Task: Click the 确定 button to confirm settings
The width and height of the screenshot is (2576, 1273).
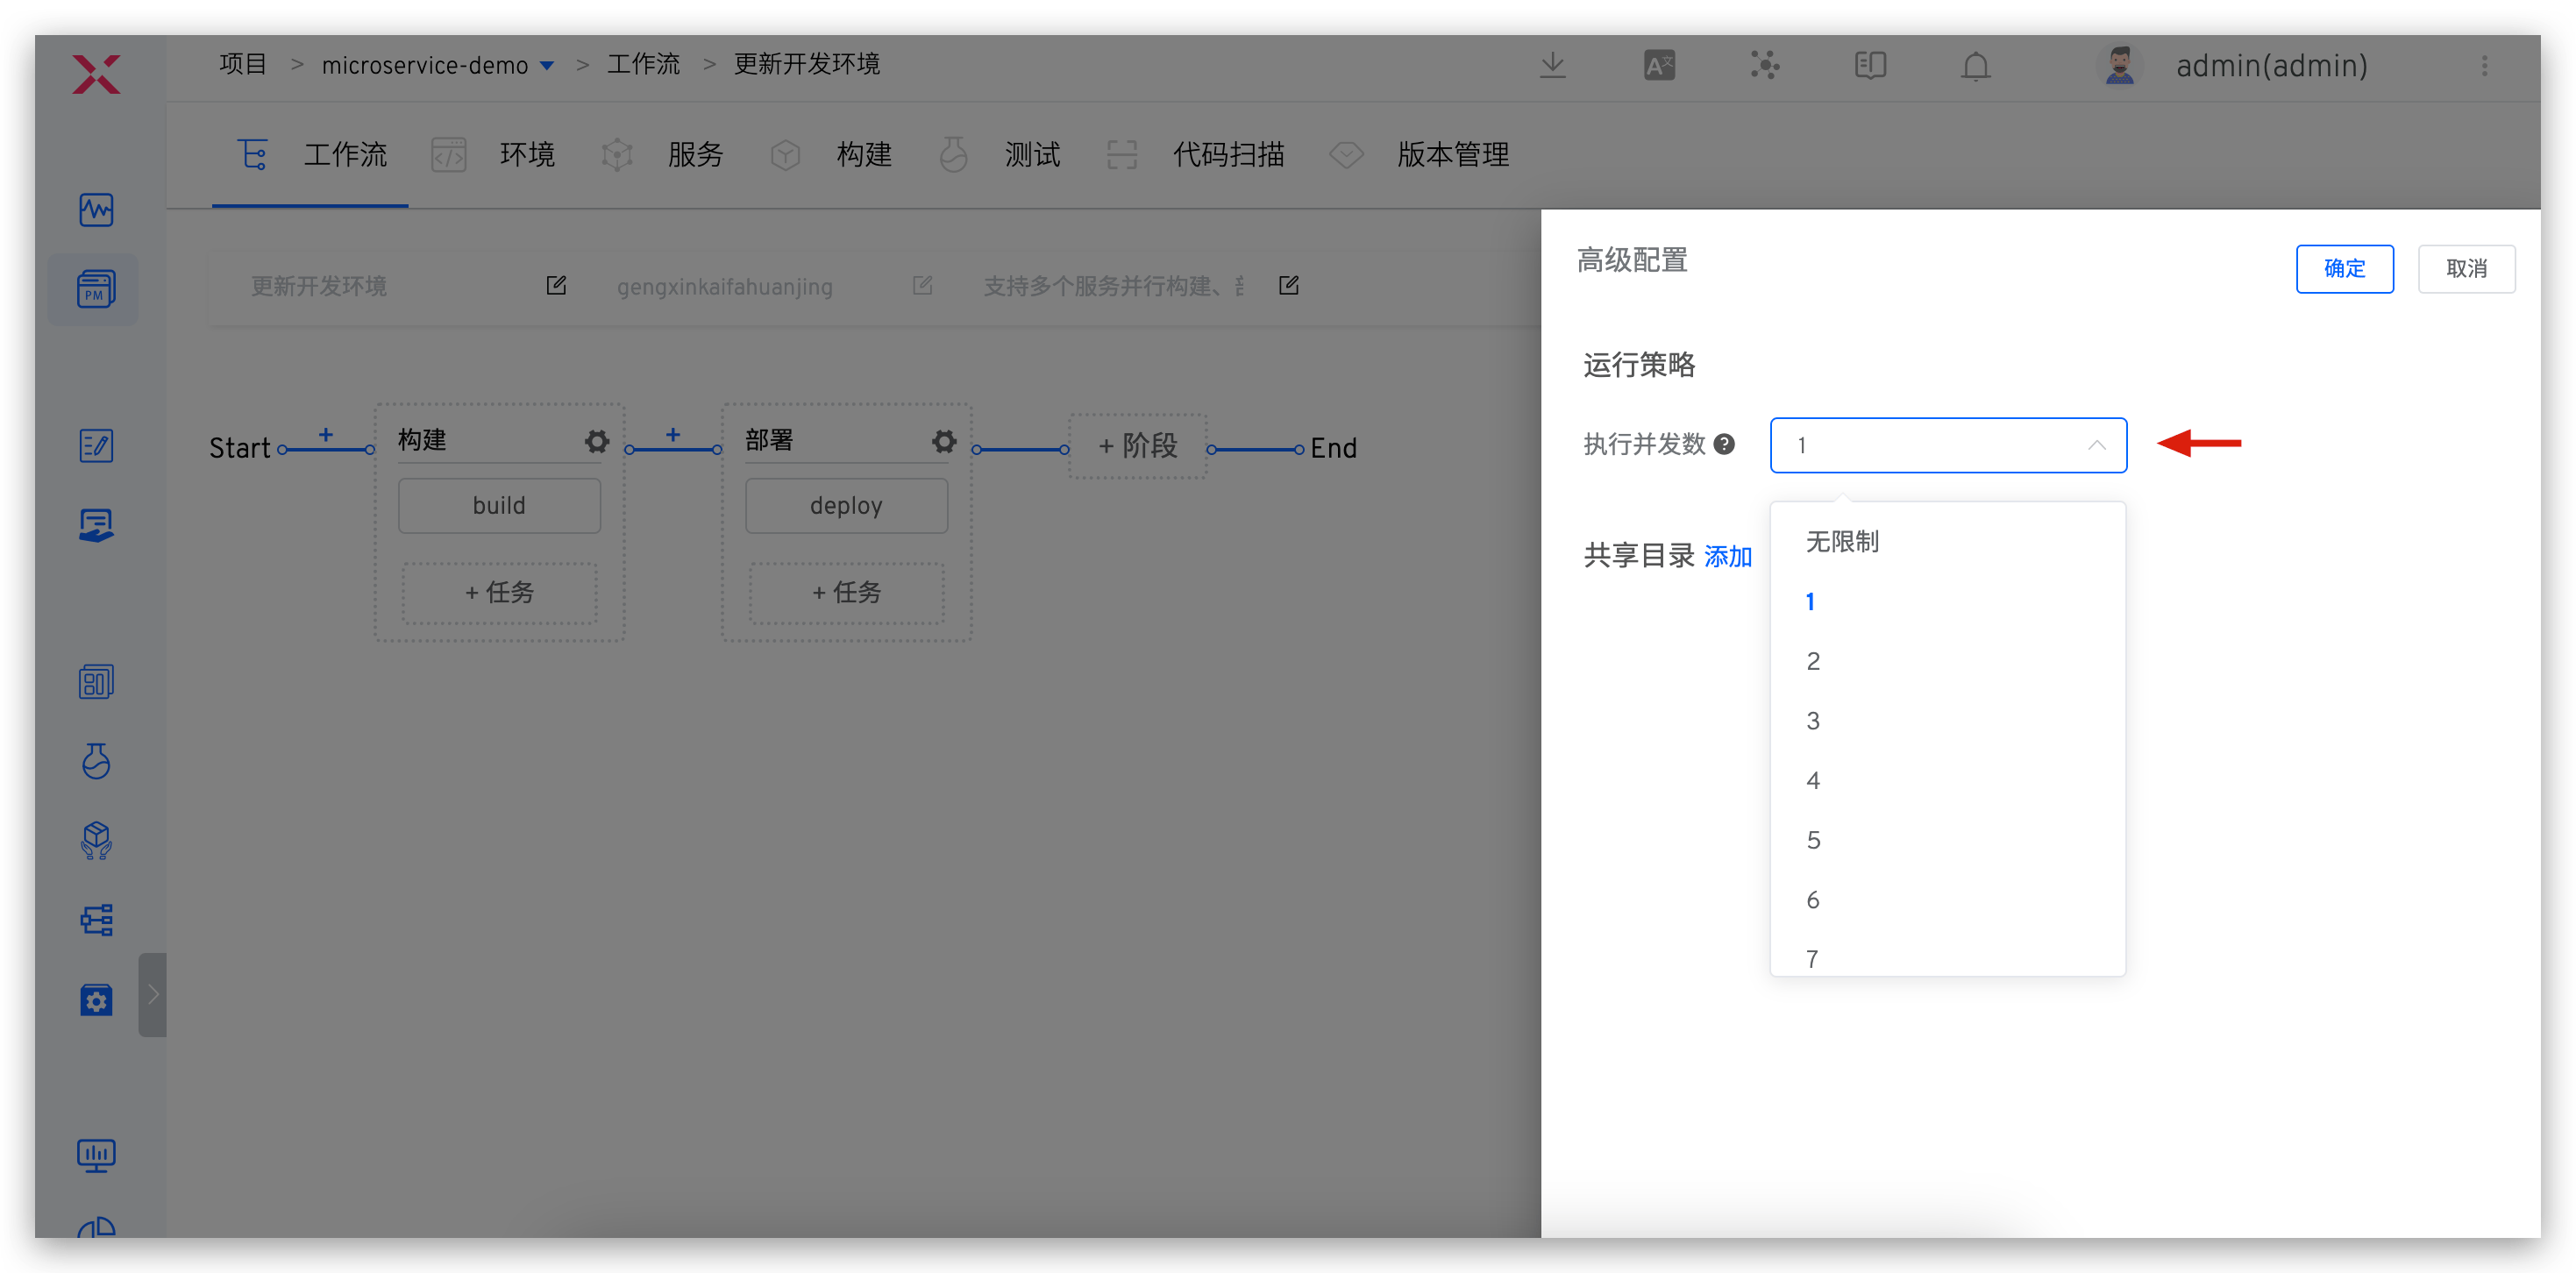Action: pos(2344,268)
